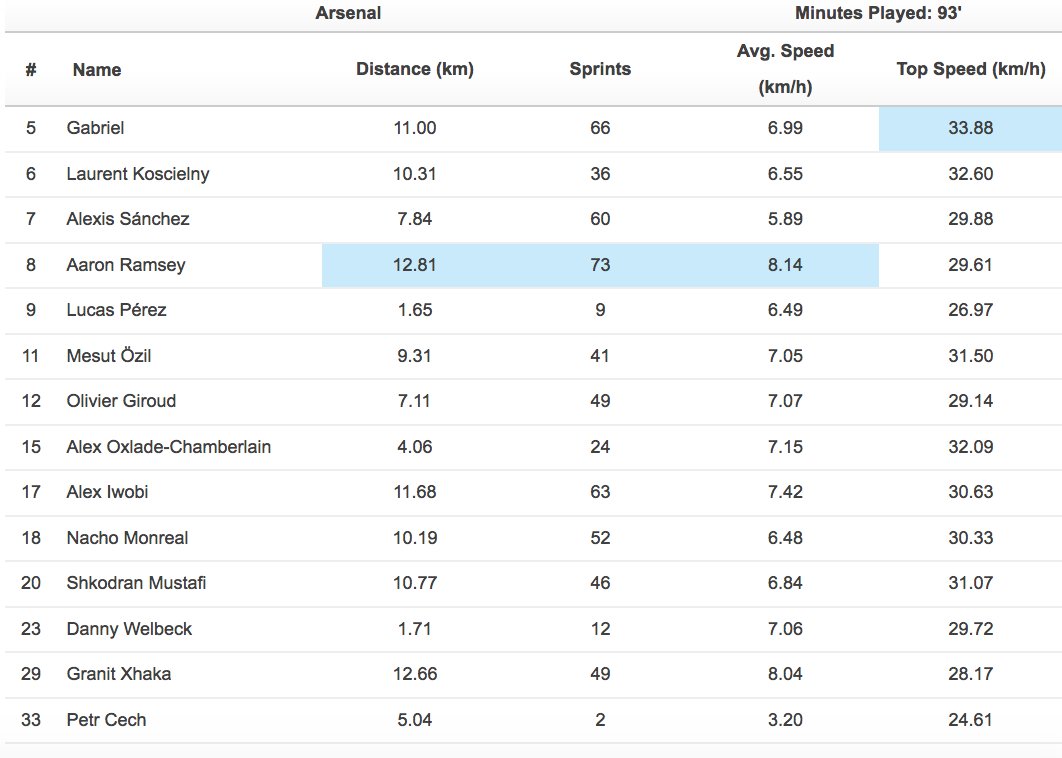
Task: Click Aaron Ramsey's top speed 29.61
Action: click(x=971, y=265)
